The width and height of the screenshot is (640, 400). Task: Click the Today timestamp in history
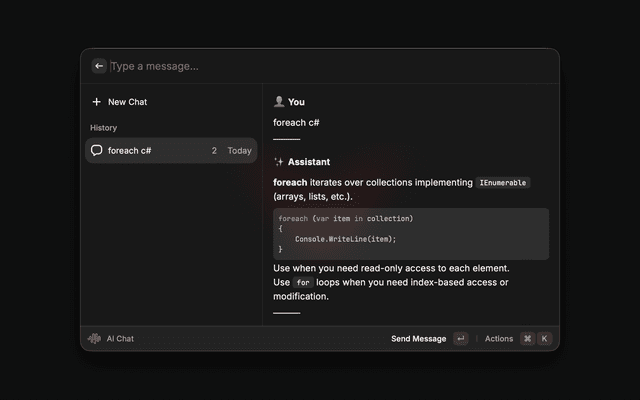(239, 151)
